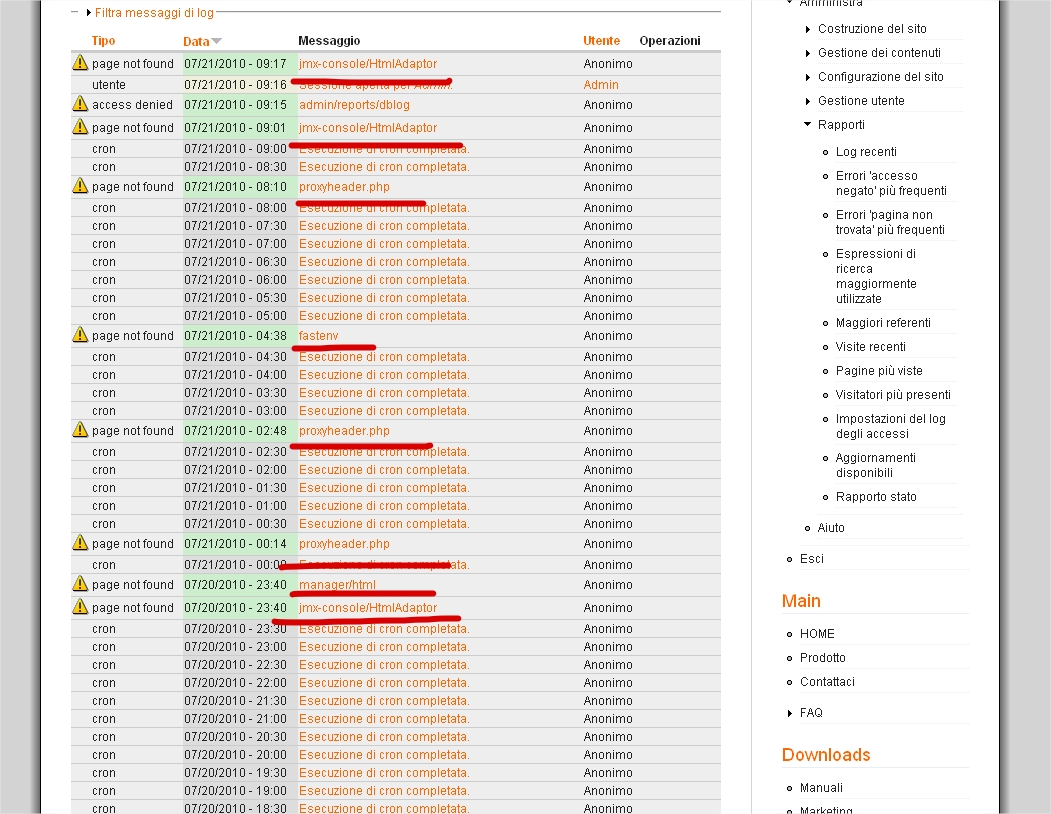Screen dimensions: 1051x814
Task: Click warning icon on the manager/html row
Action: coord(80,584)
